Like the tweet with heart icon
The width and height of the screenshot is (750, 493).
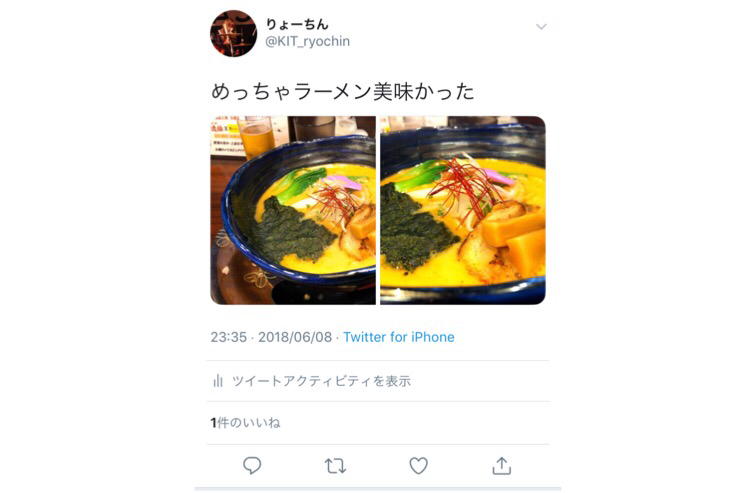coord(419,465)
